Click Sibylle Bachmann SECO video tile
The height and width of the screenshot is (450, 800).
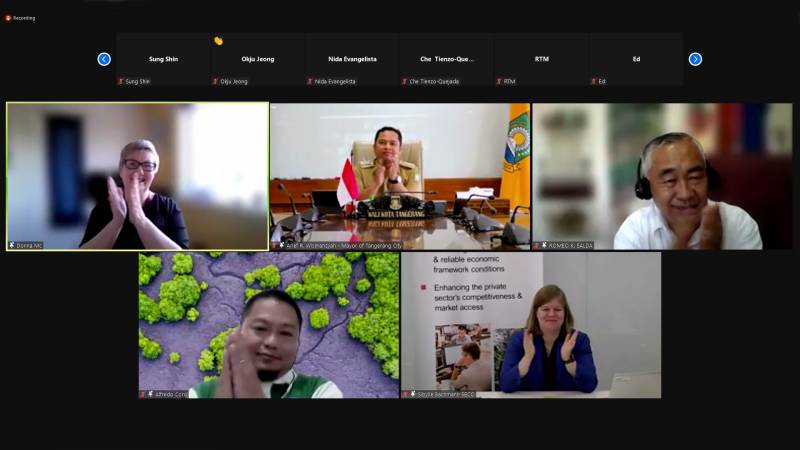pyautogui.click(x=531, y=325)
